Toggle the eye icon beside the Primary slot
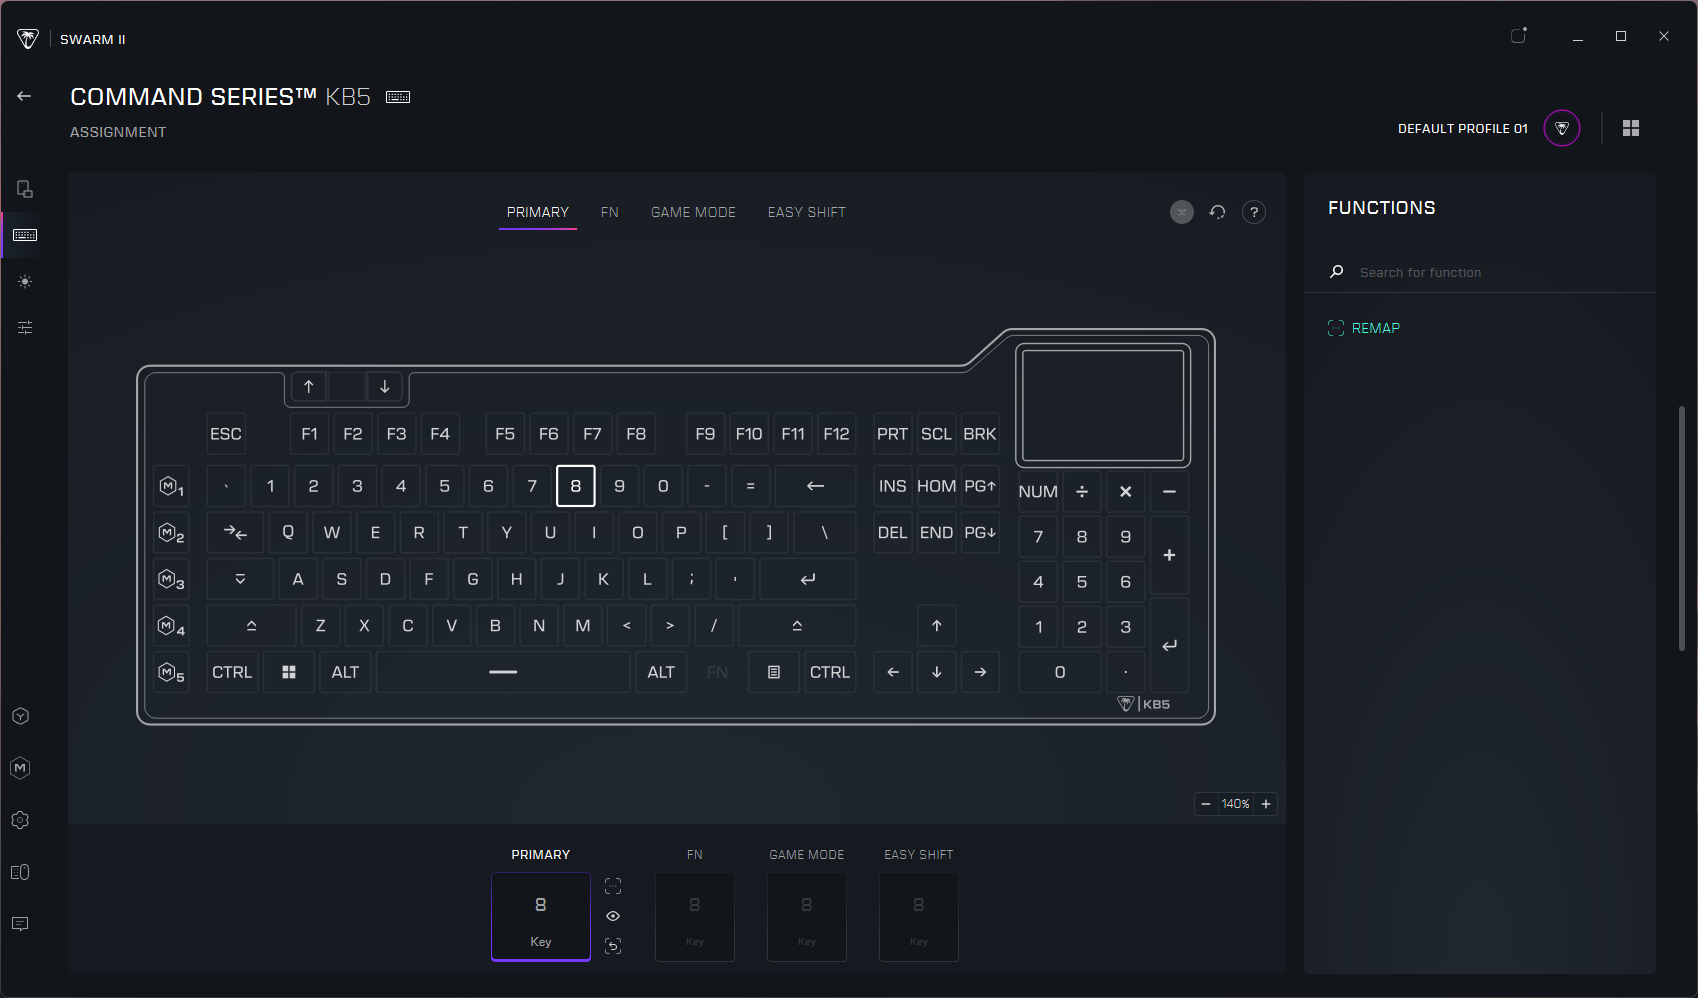Image resolution: width=1698 pixels, height=998 pixels. click(613, 916)
